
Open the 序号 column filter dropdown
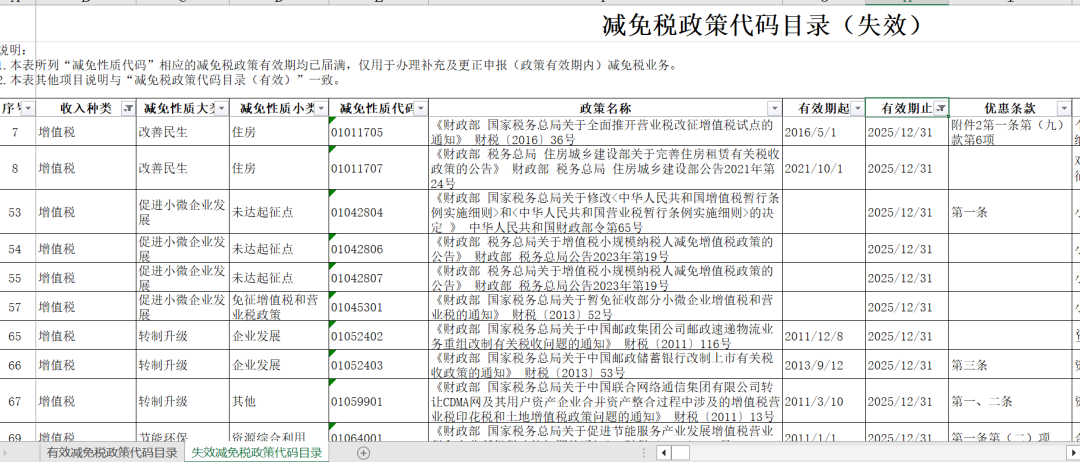click(x=27, y=108)
